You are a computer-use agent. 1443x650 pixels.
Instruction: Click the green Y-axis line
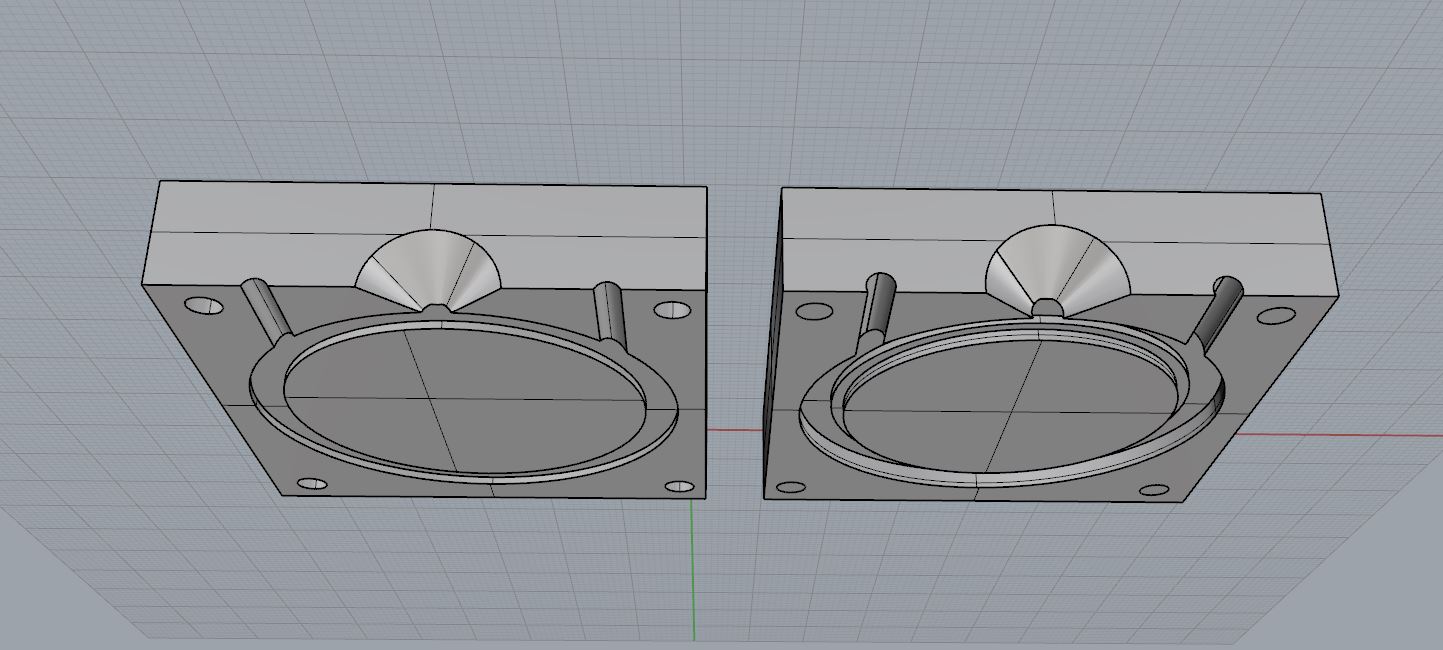[693, 570]
